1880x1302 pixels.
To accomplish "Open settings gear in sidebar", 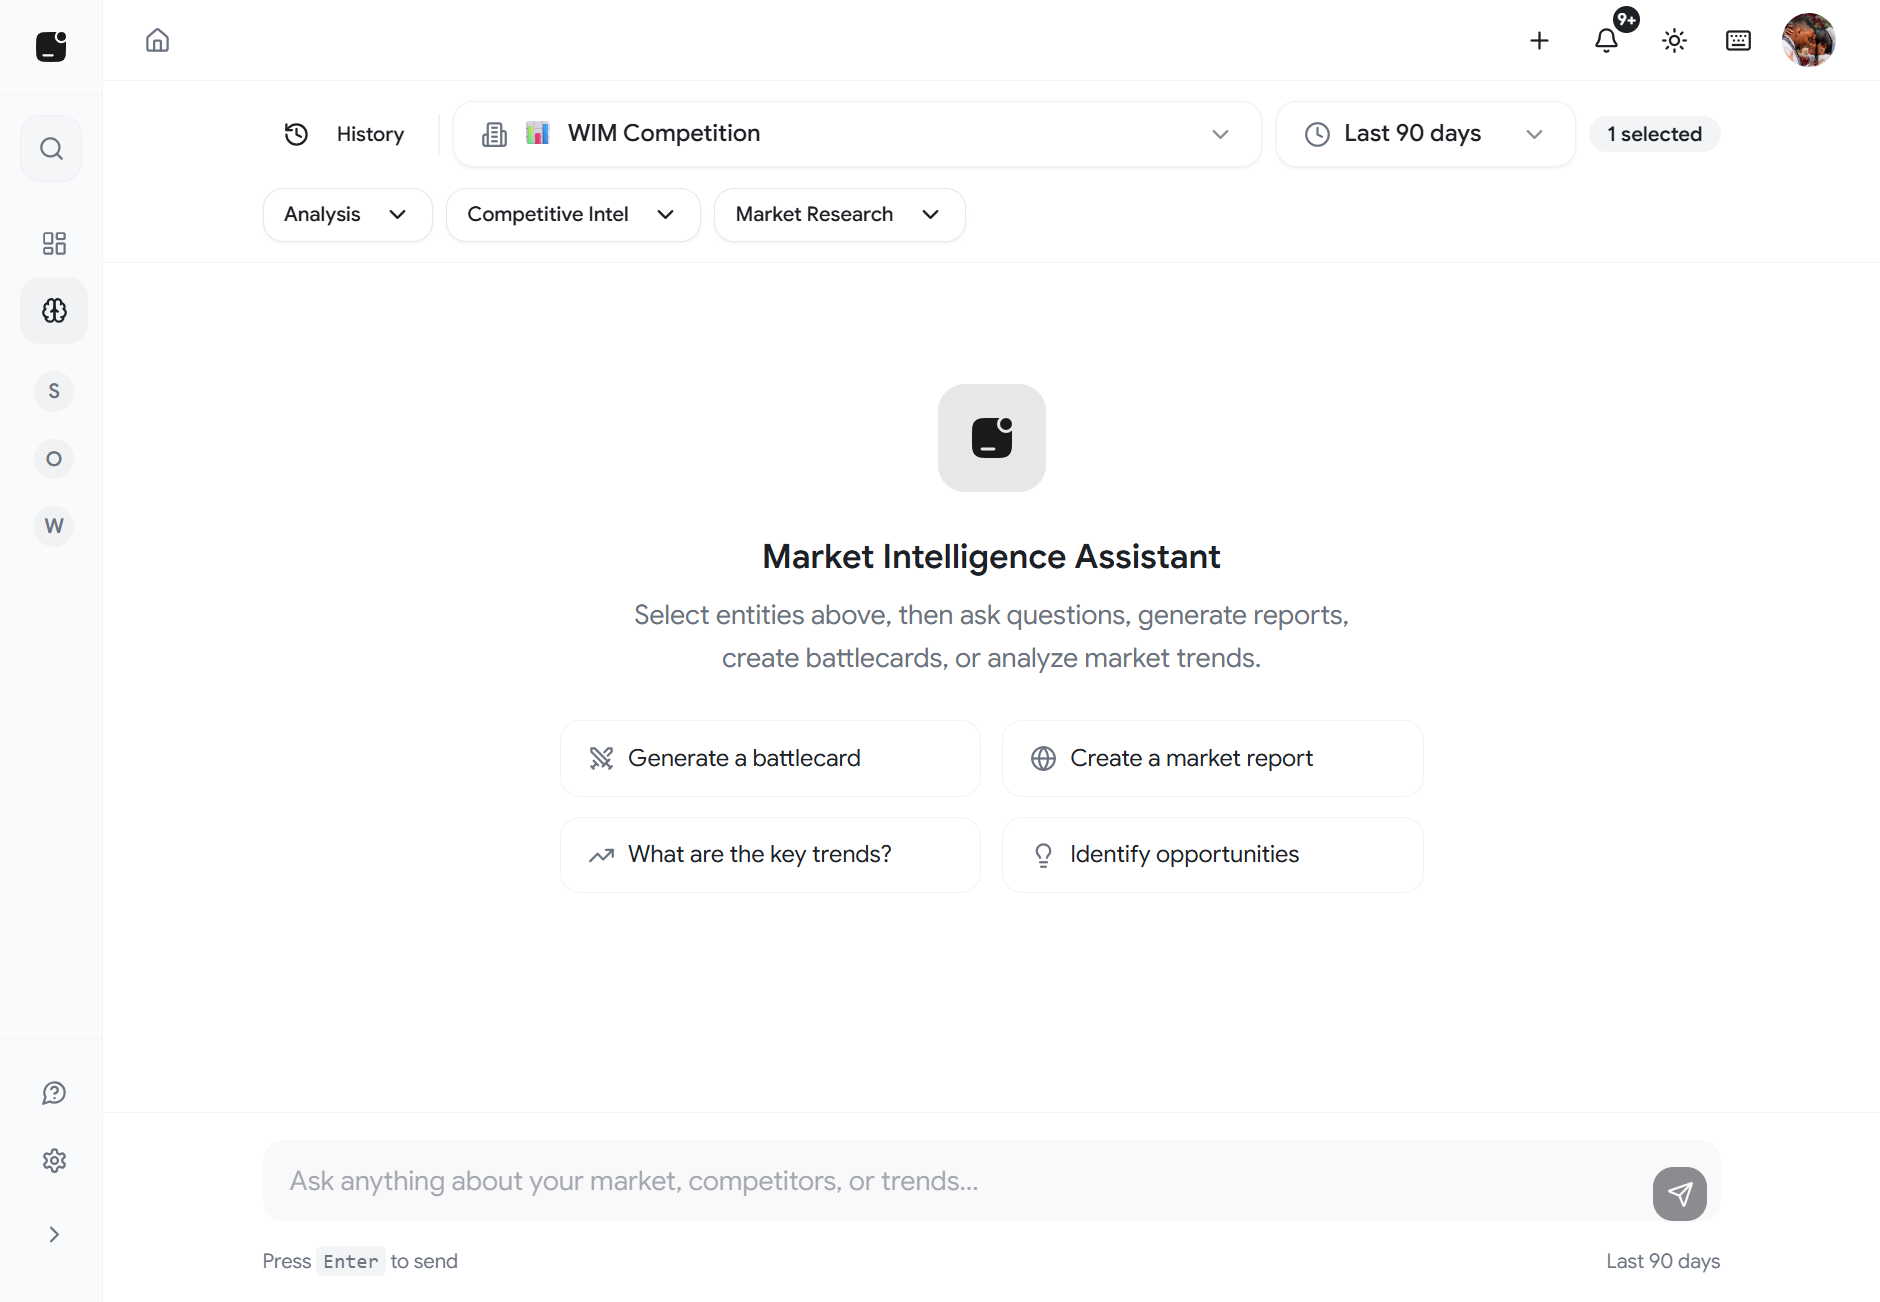I will [54, 1160].
